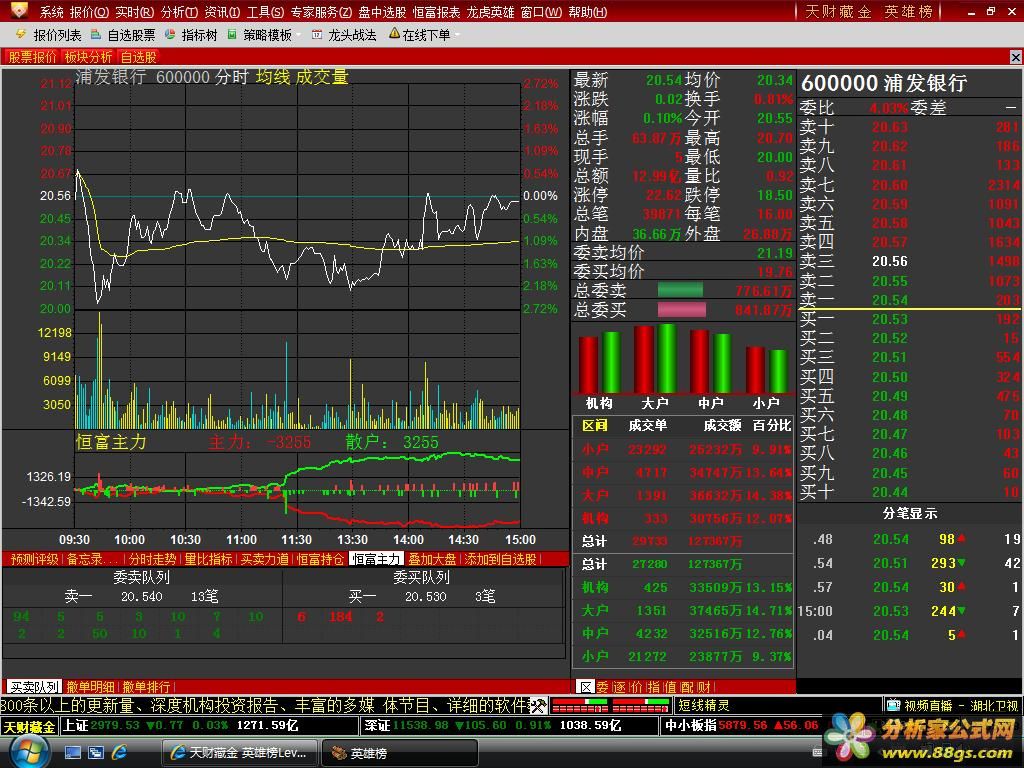This screenshot has height=768, width=1024.
Task: Click the 区间 column header
Action: [594, 426]
